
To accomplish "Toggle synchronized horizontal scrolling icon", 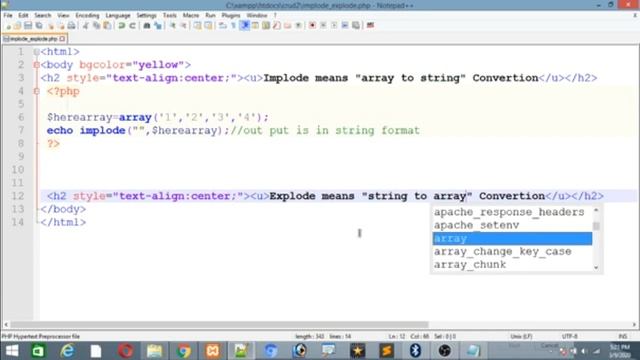I will [x=208, y=26].
